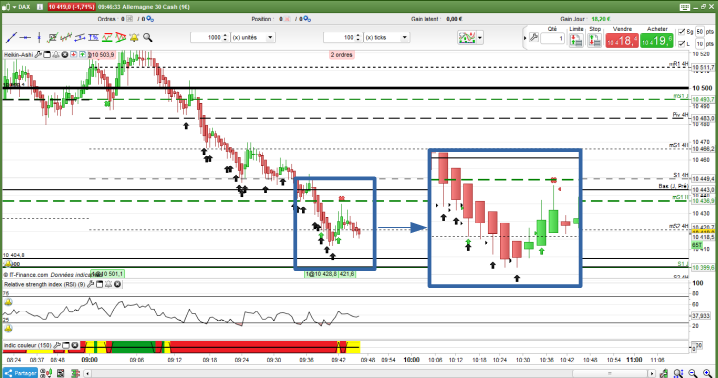Image resolution: width=718 pixels, height=378 pixels.
Task: Select the red triangle pattern tool
Action: 120,38
